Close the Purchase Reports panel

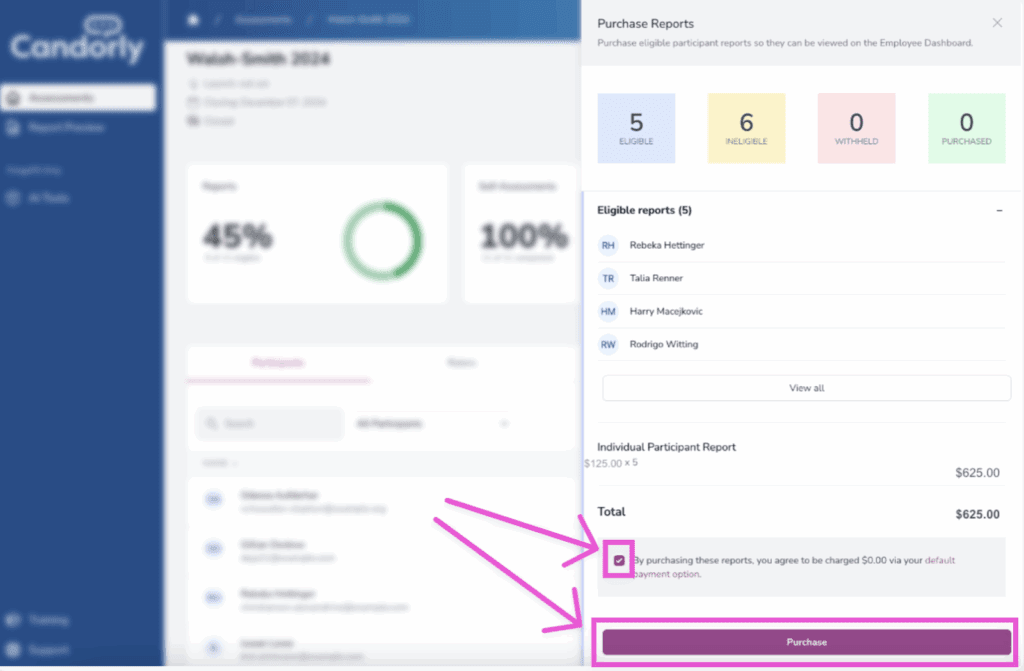tap(997, 23)
